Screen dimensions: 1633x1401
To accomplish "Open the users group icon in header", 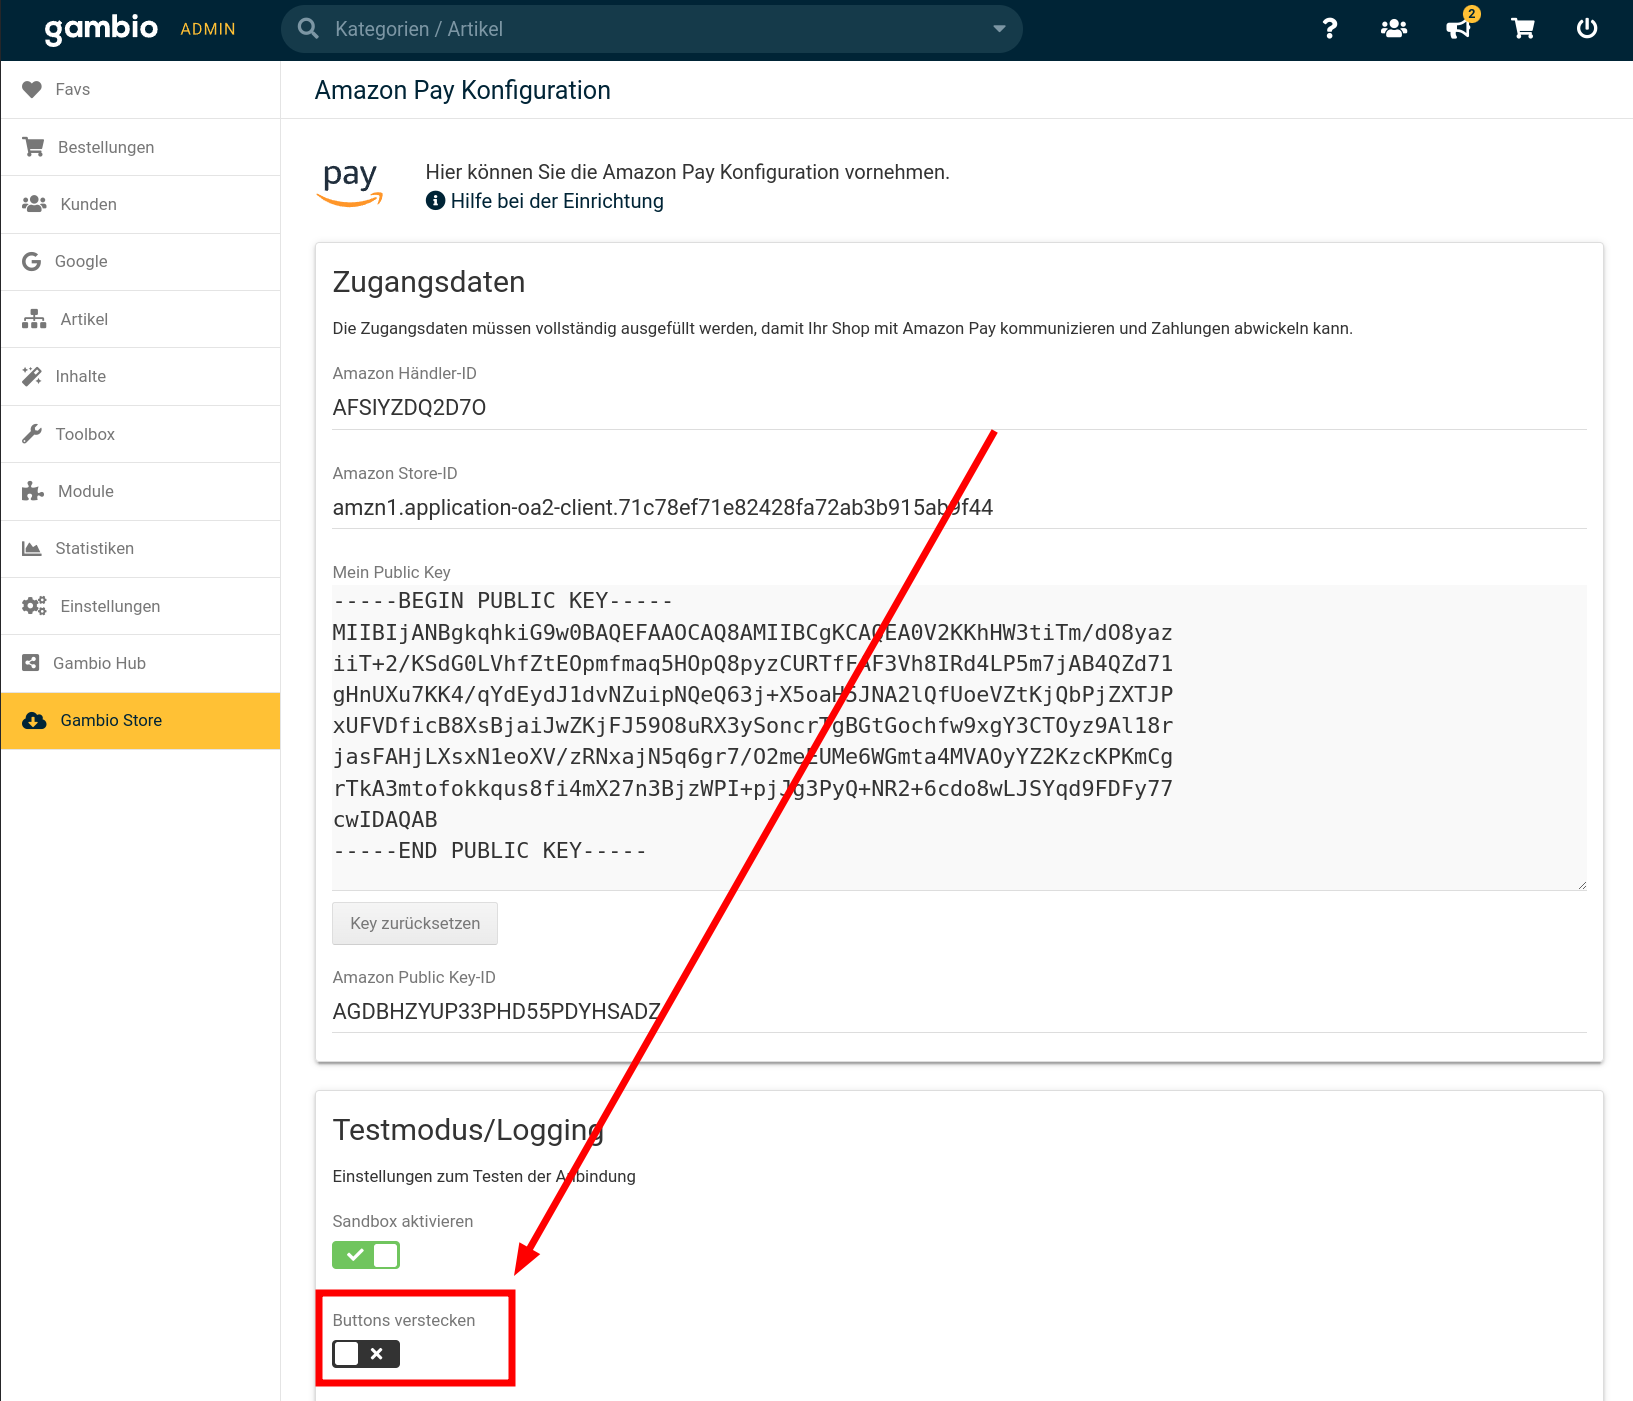I will click(x=1393, y=29).
